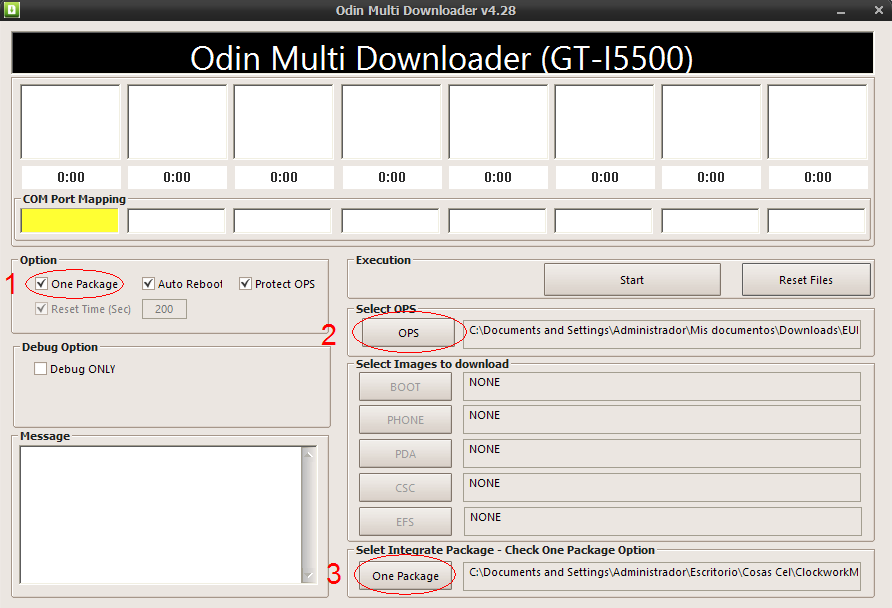Screen dimensions: 892x608
Task: Toggle the Protect OPS checkbox
Action: (245, 284)
